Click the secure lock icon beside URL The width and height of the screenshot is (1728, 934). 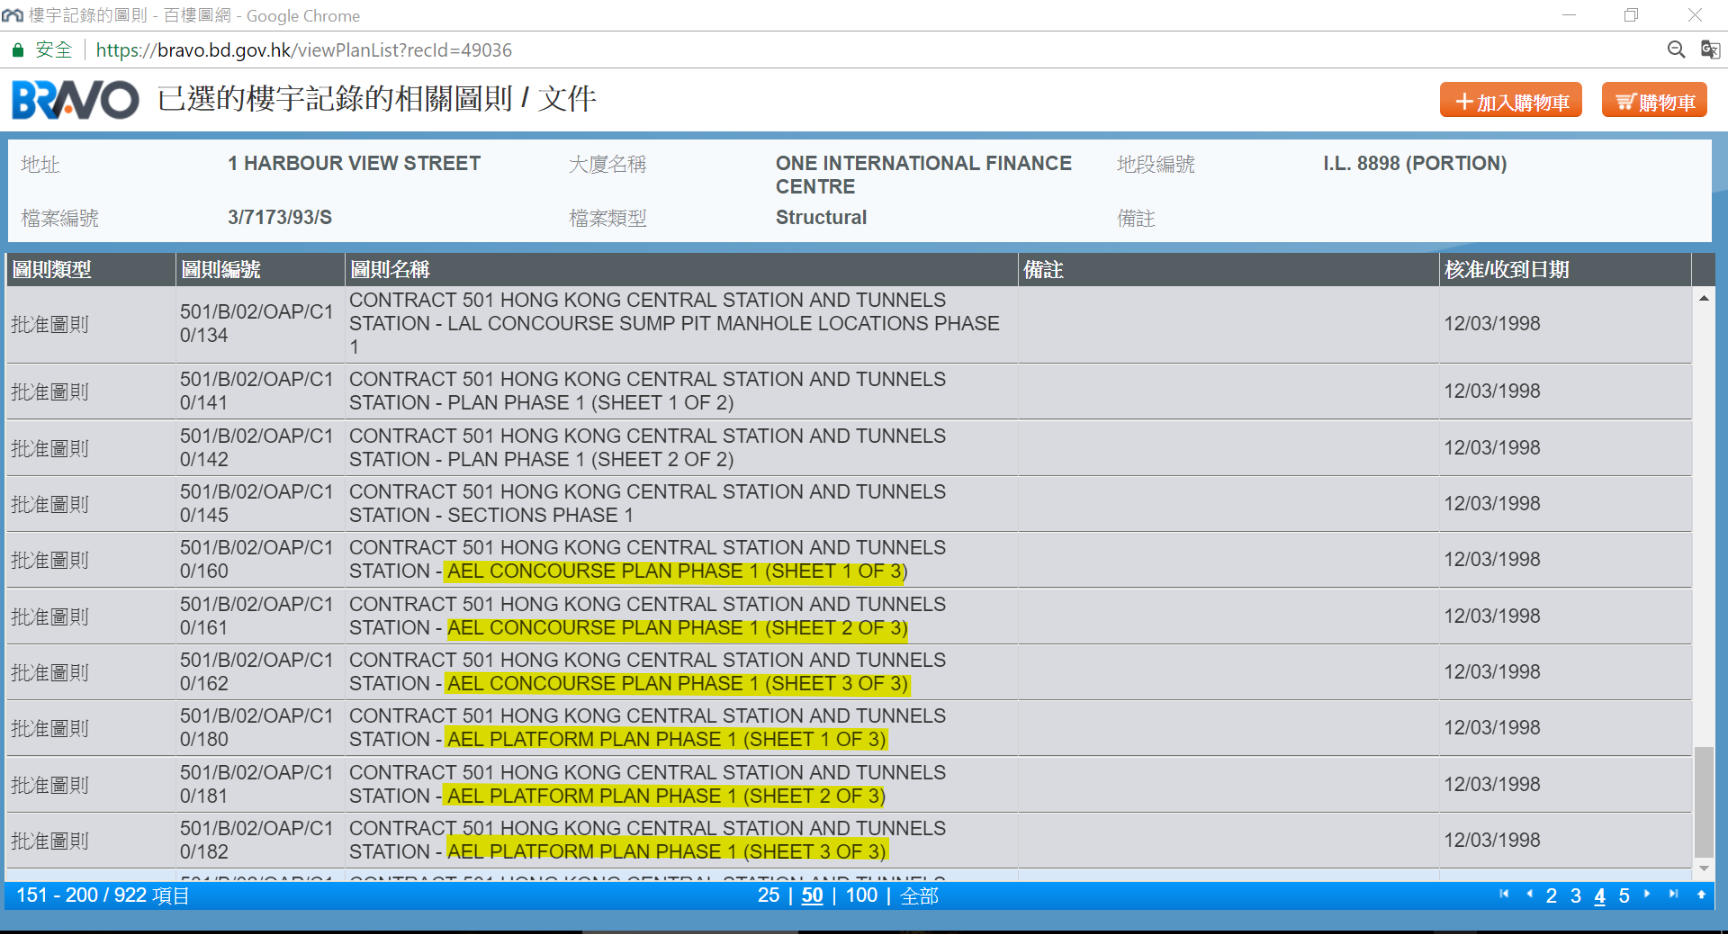pos(18,50)
